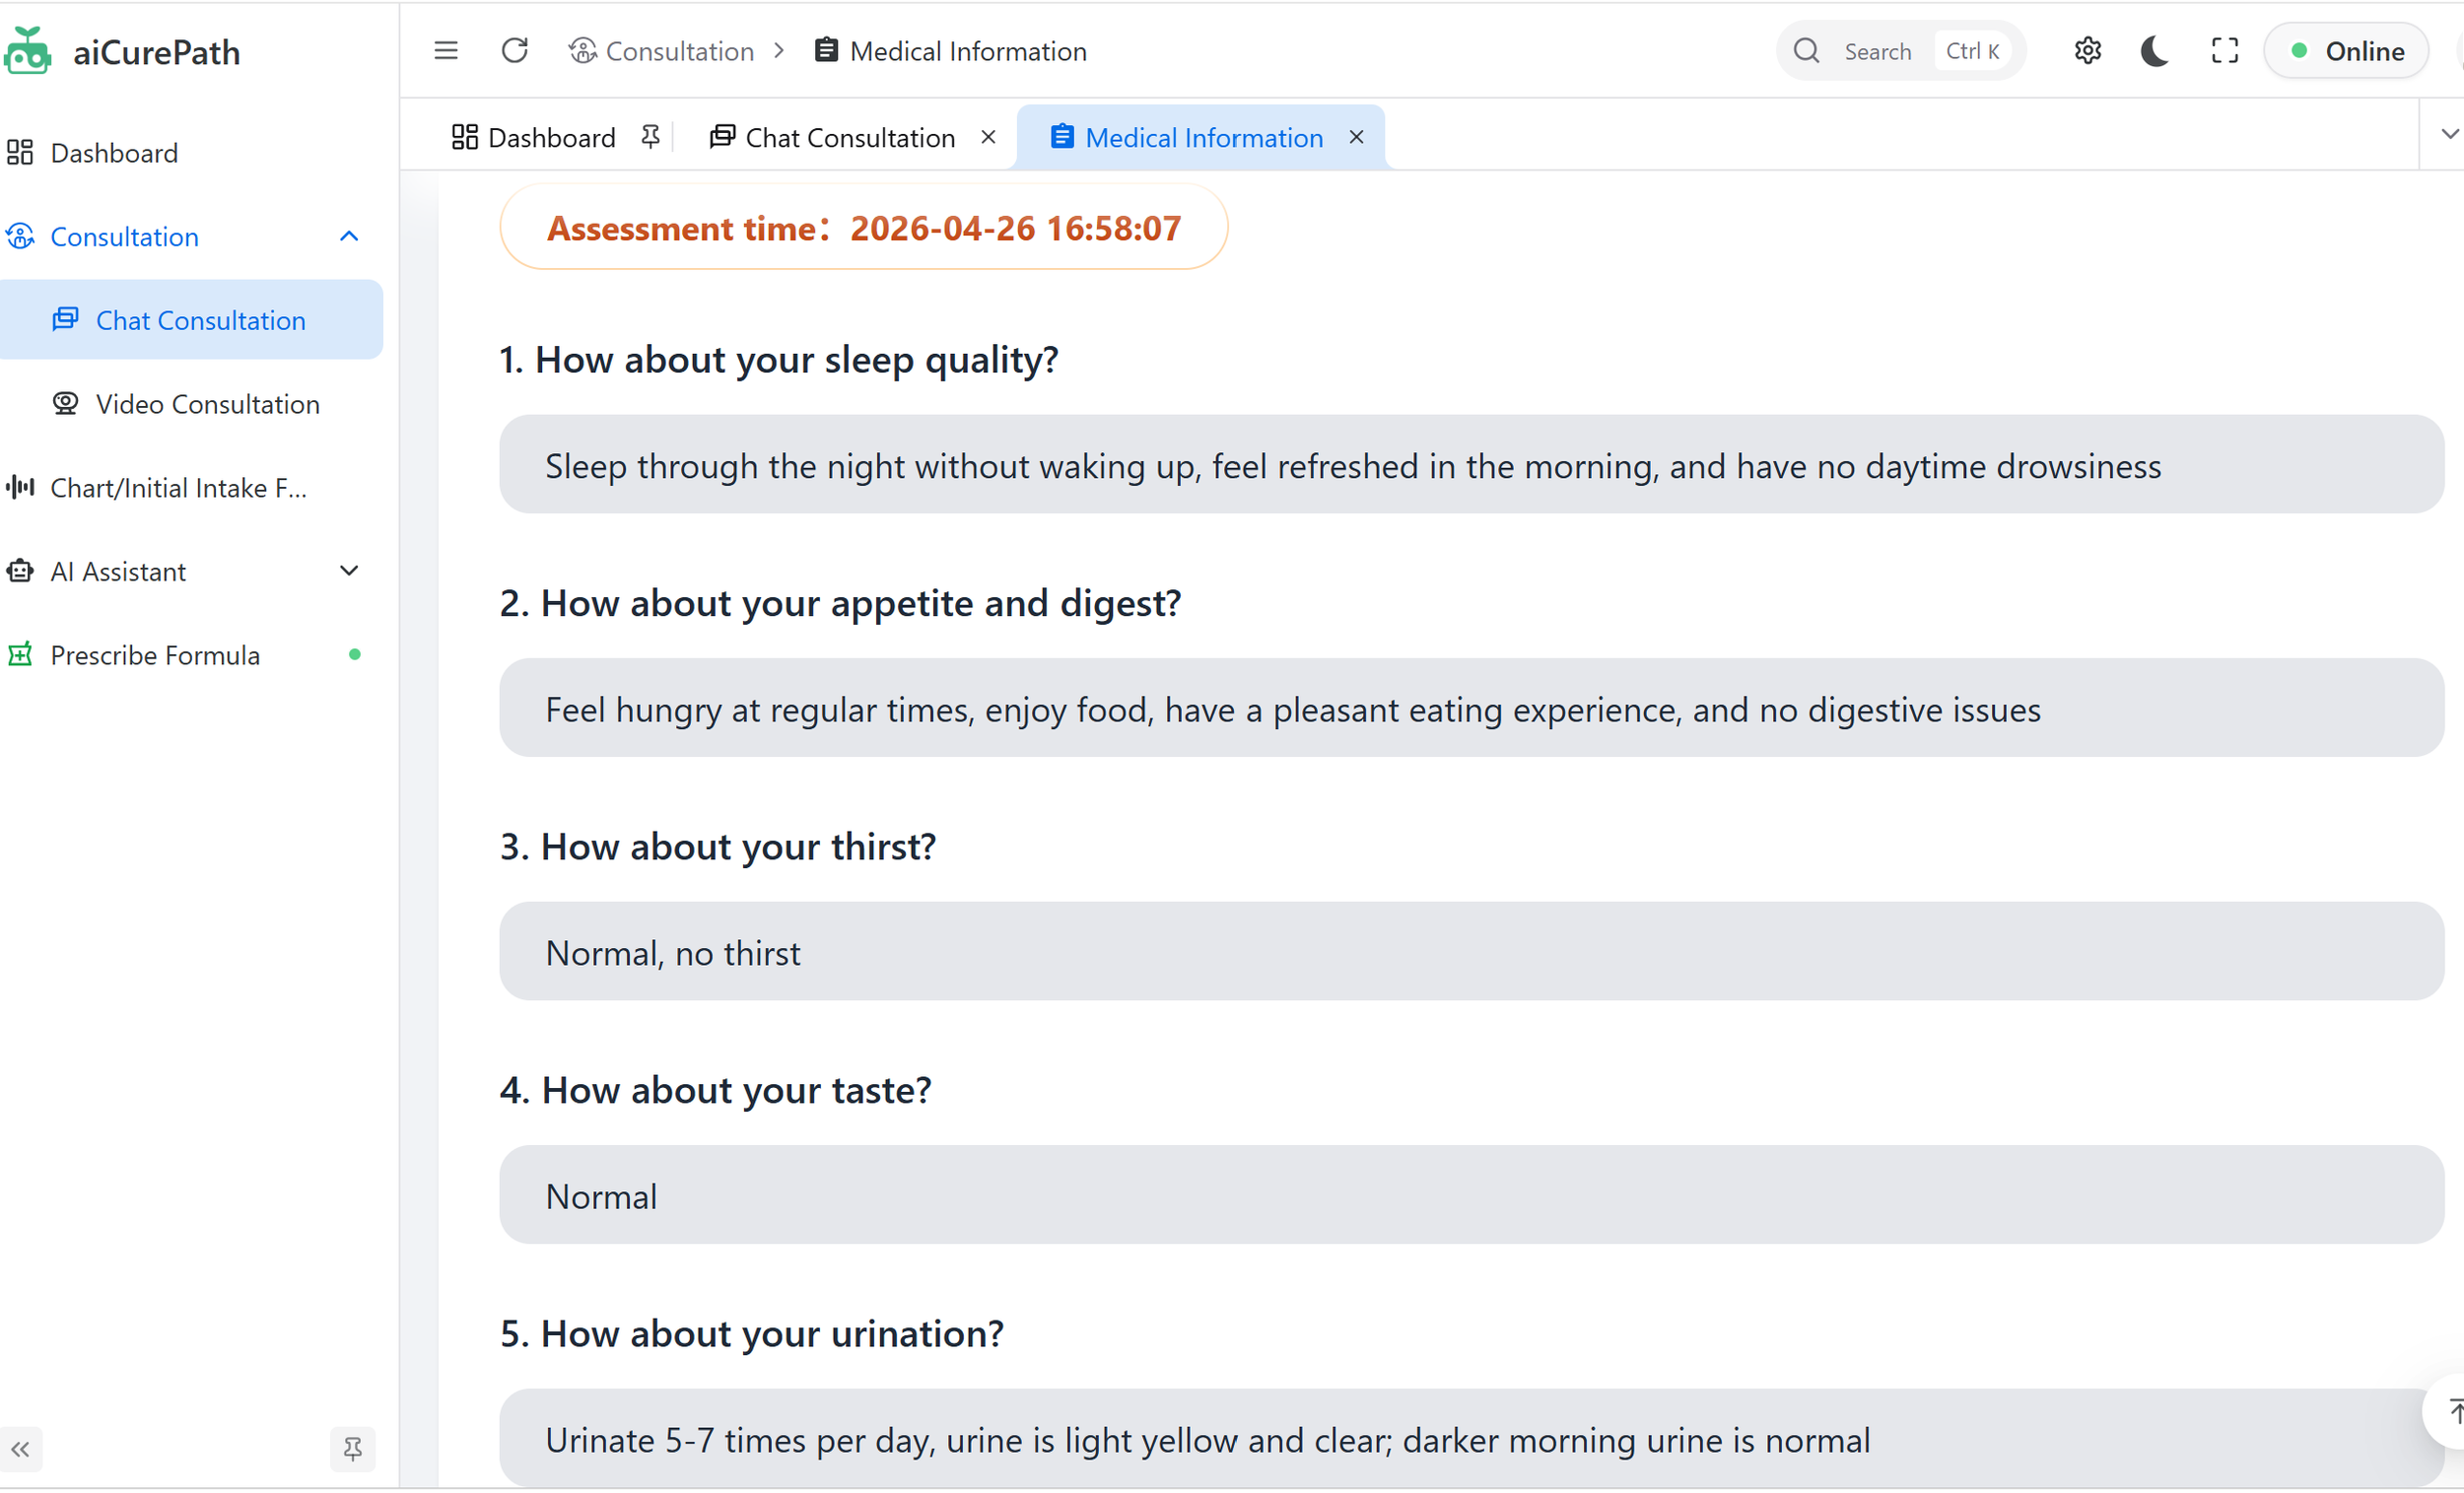Click the Medical Information tab clipboard icon
The width and height of the screenshot is (2464, 1493).
[x=1062, y=137]
